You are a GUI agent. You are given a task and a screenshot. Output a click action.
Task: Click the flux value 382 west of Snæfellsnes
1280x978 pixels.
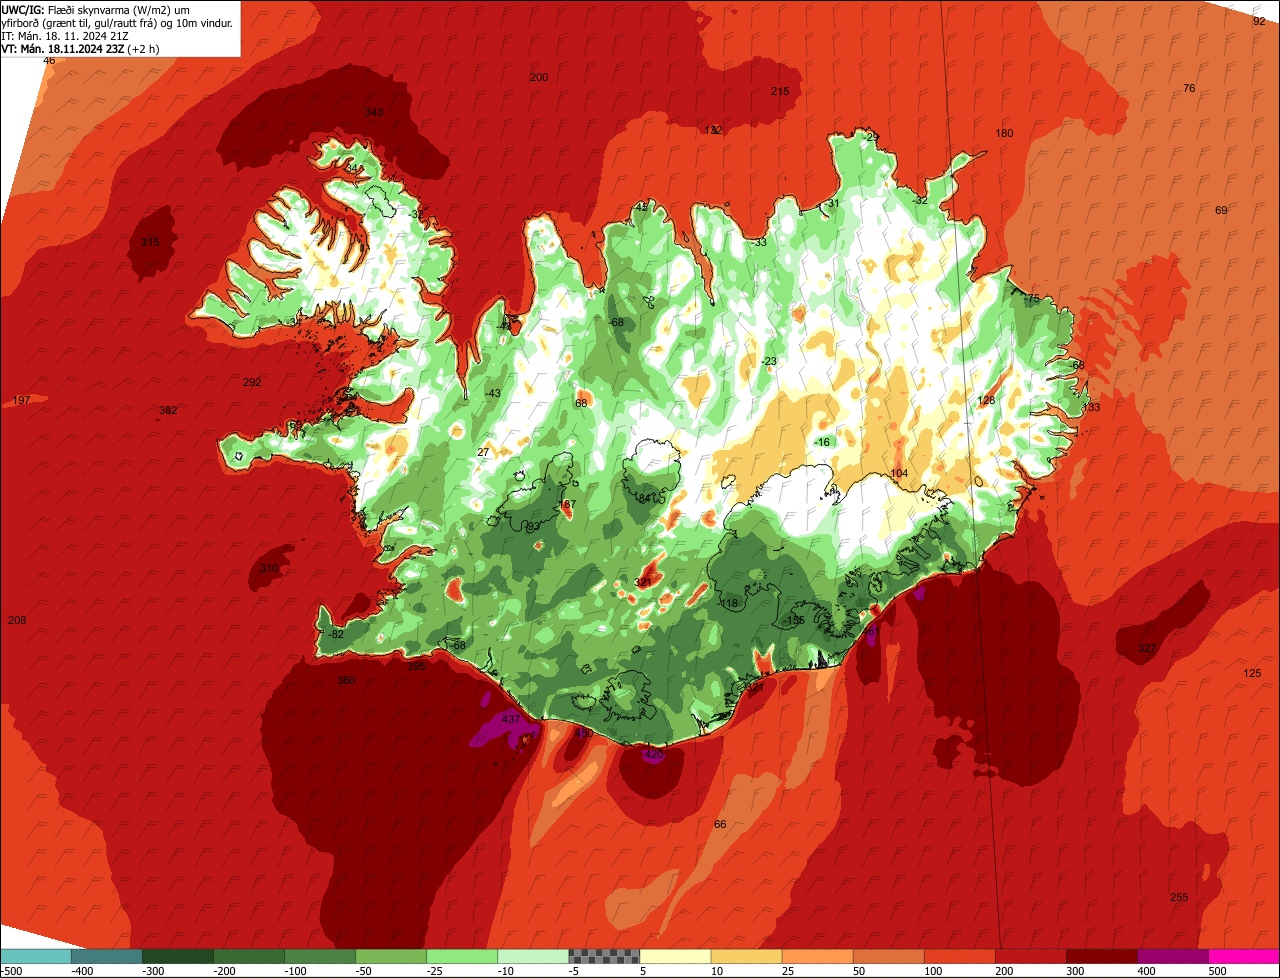pos(168,410)
